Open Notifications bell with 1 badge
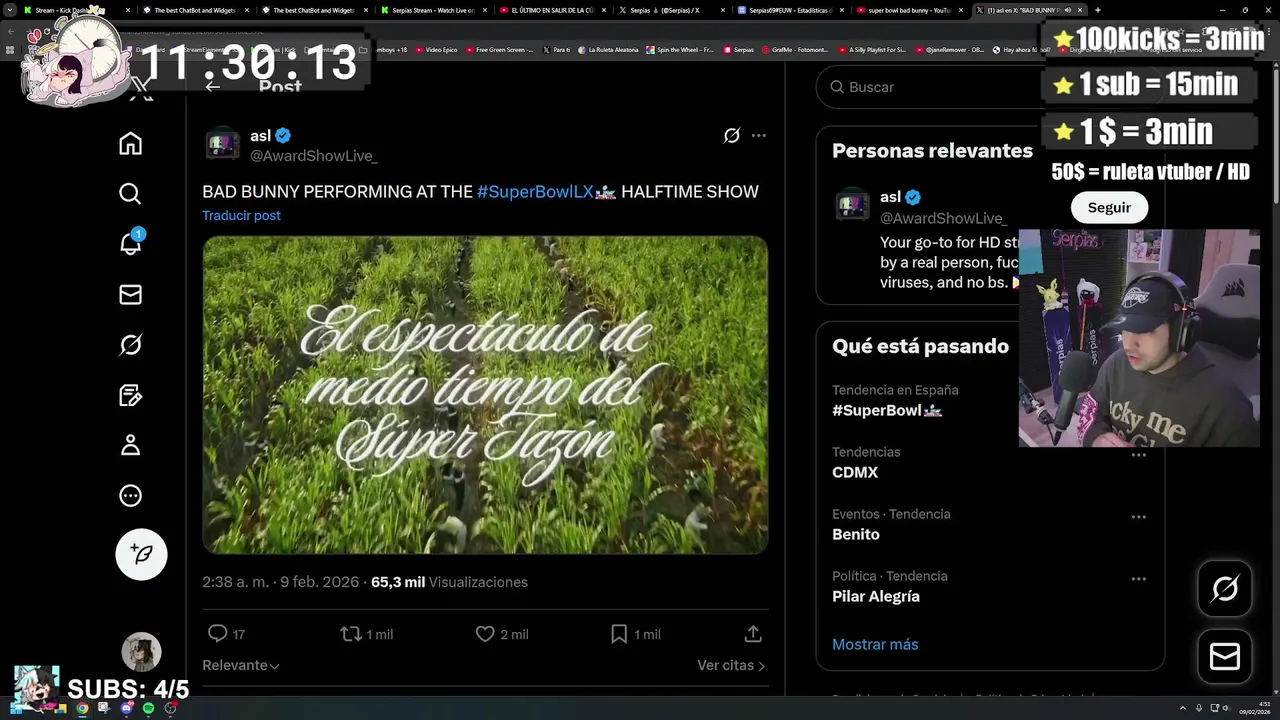Viewport: 1280px width, 720px height. click(130, 243)
